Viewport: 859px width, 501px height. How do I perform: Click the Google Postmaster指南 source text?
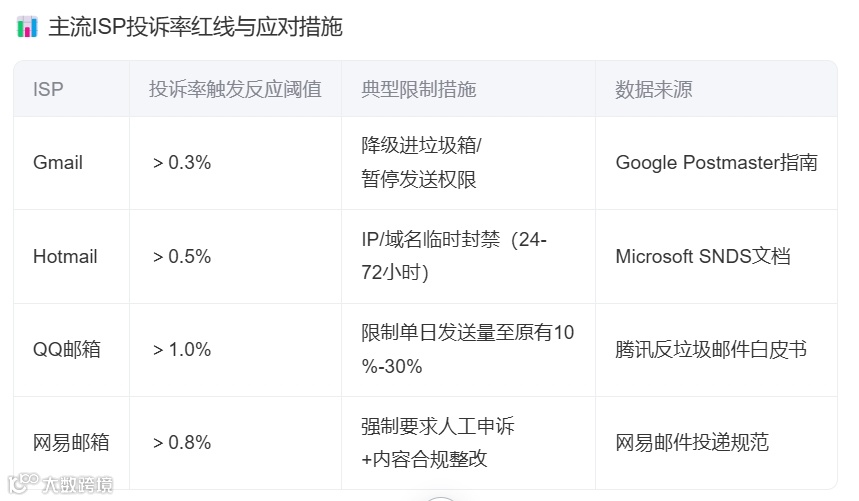click(717, 163)
